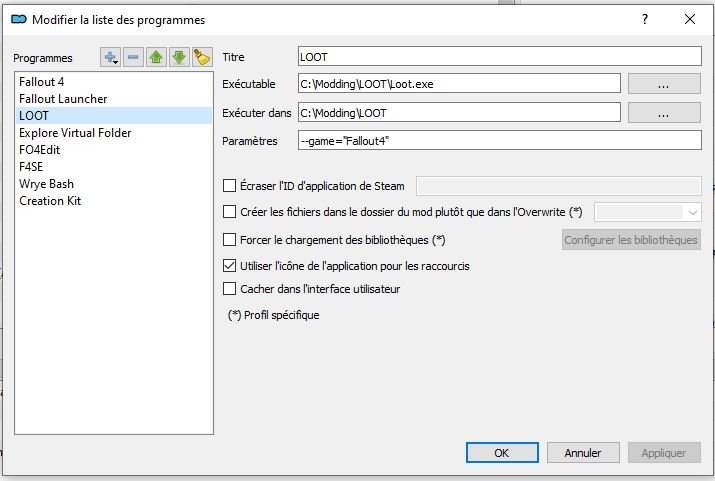Click the broom icon to reset the list
Viewport: 715px width, 481px height.
pos(200,58)
